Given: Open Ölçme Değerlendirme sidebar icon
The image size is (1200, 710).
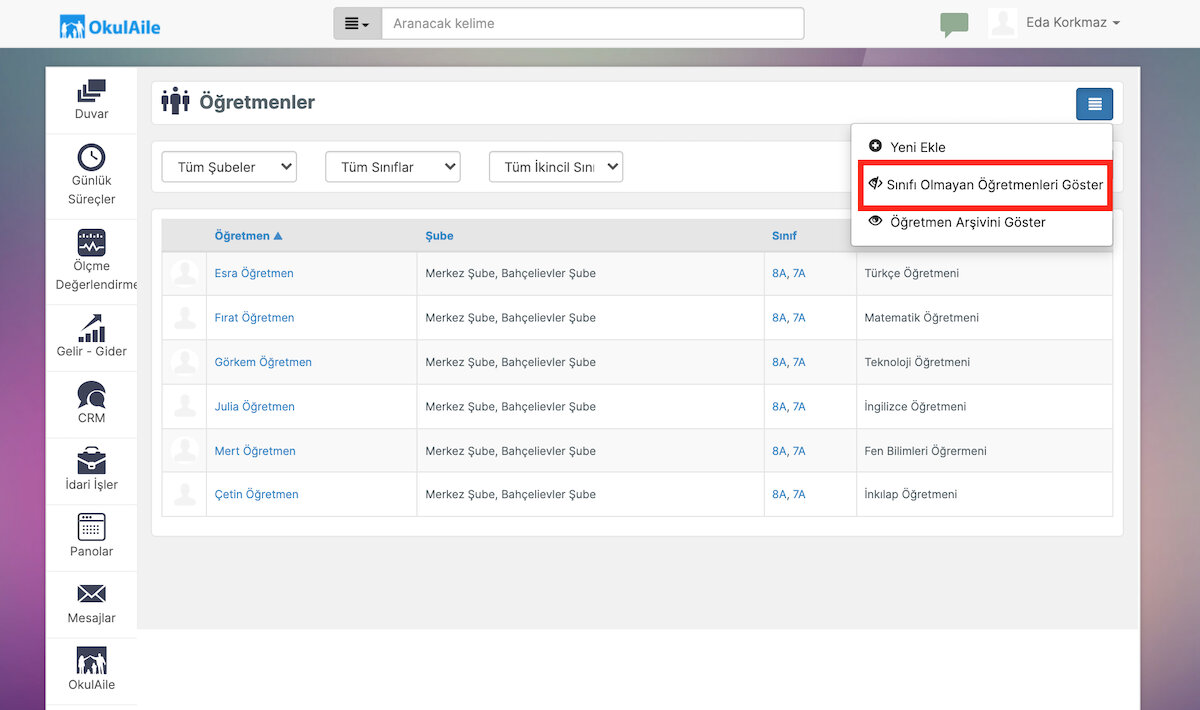Looking at the screenshot, I should (x=91, y=243).
